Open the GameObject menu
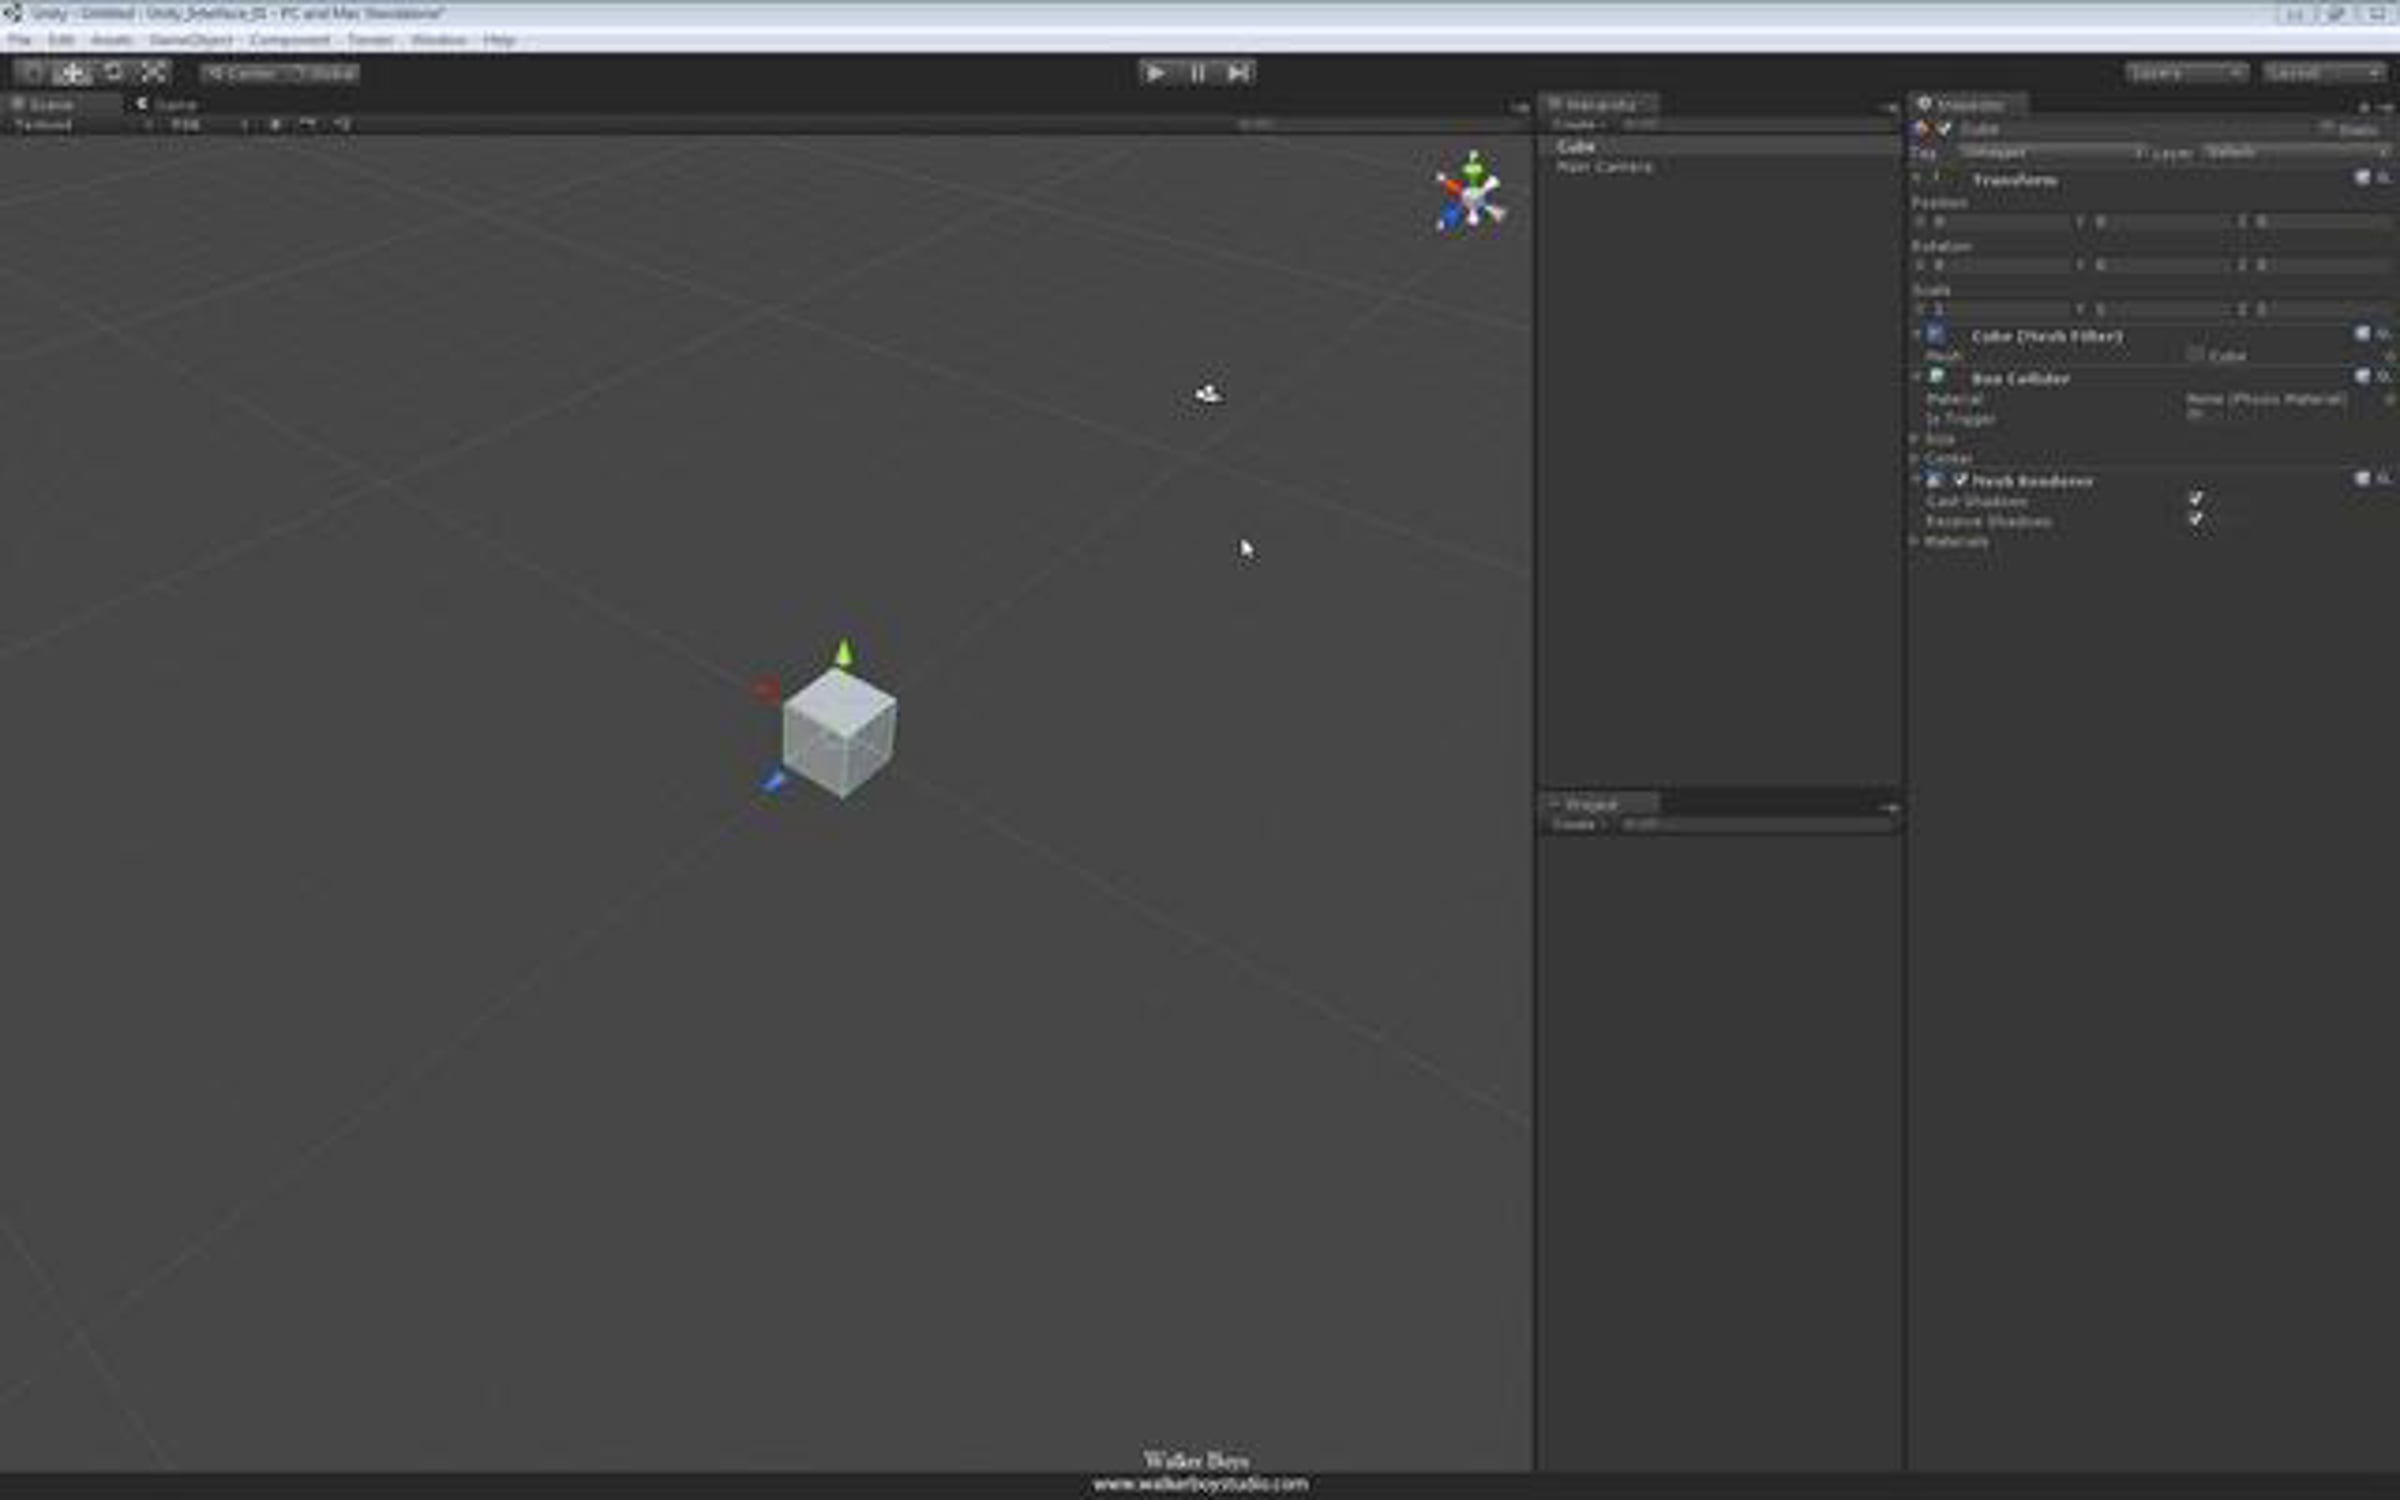2400x1500 pixels. click(190, 40)
